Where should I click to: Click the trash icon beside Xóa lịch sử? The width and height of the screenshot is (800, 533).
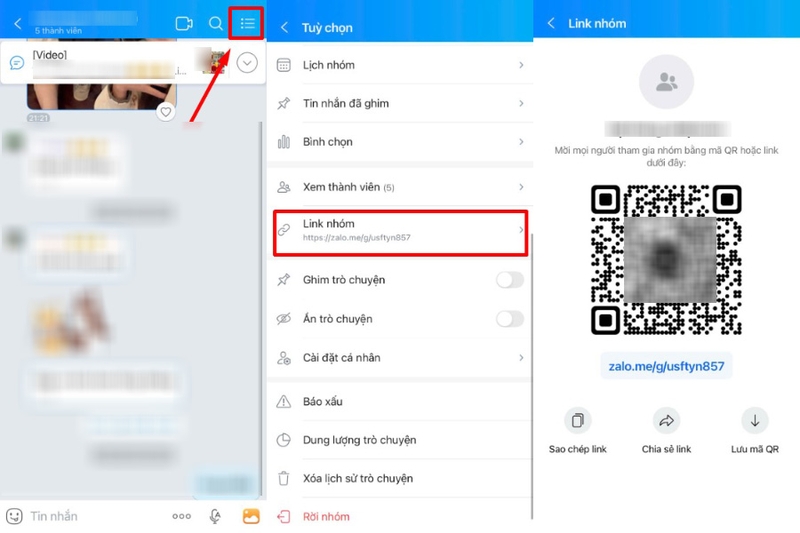(284, 478)
